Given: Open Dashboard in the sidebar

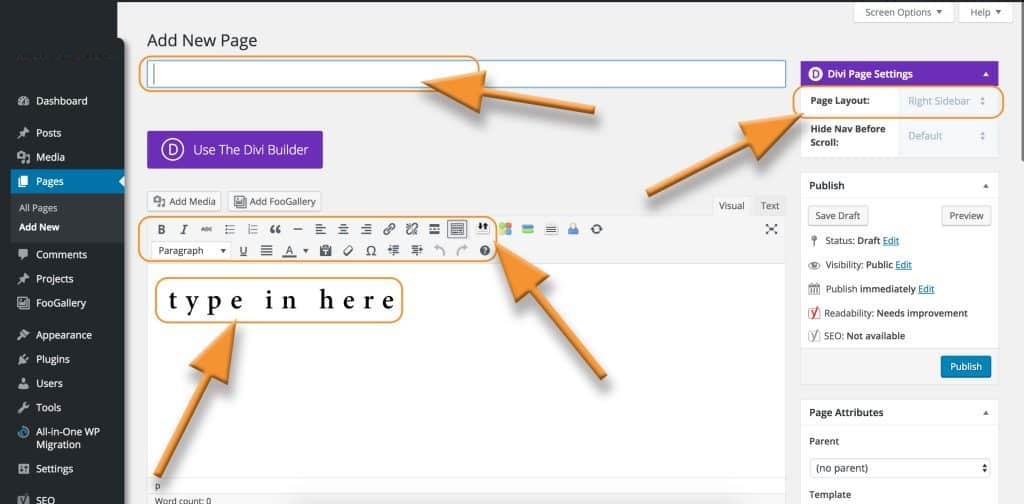Looking at the screenshot, I should pos(61,101).
